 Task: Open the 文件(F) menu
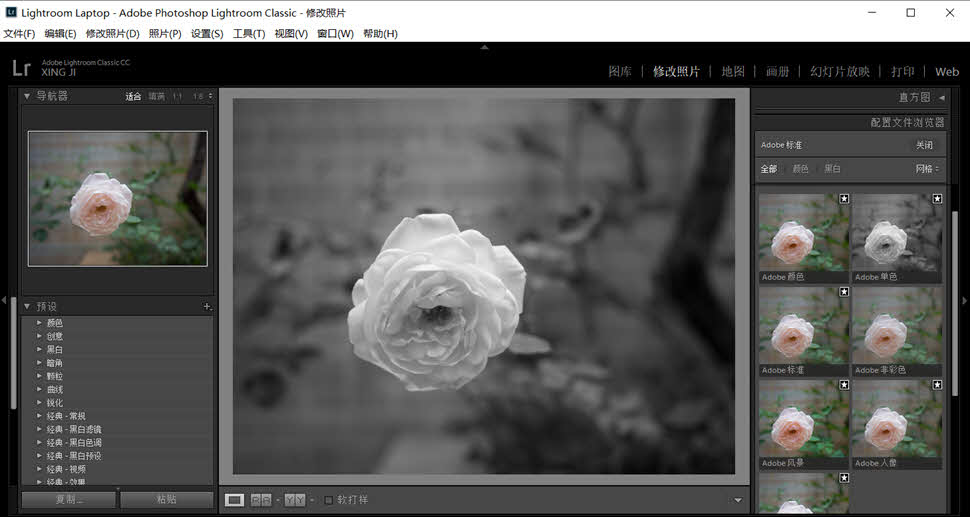(19, 34)
